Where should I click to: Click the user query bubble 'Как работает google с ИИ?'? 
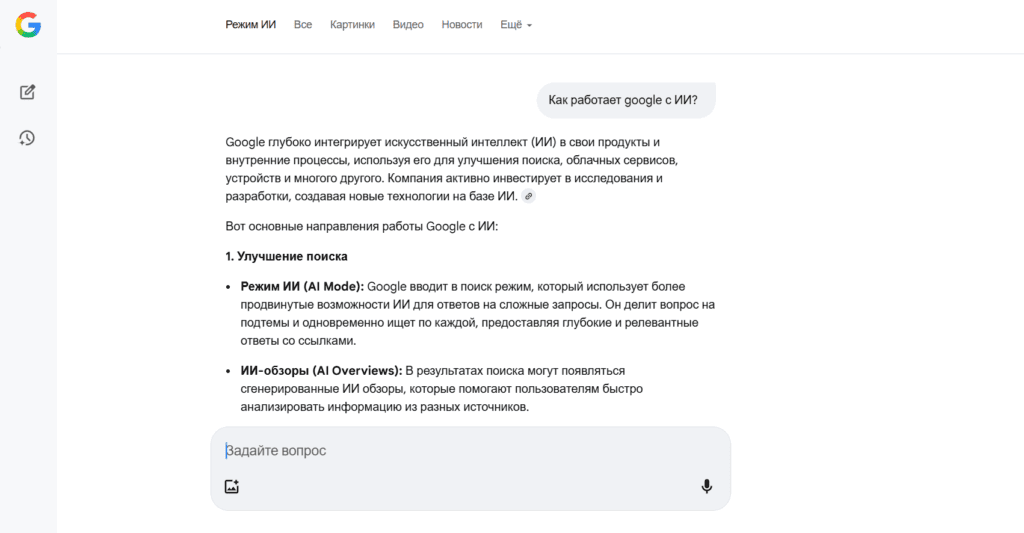(623, 100)
